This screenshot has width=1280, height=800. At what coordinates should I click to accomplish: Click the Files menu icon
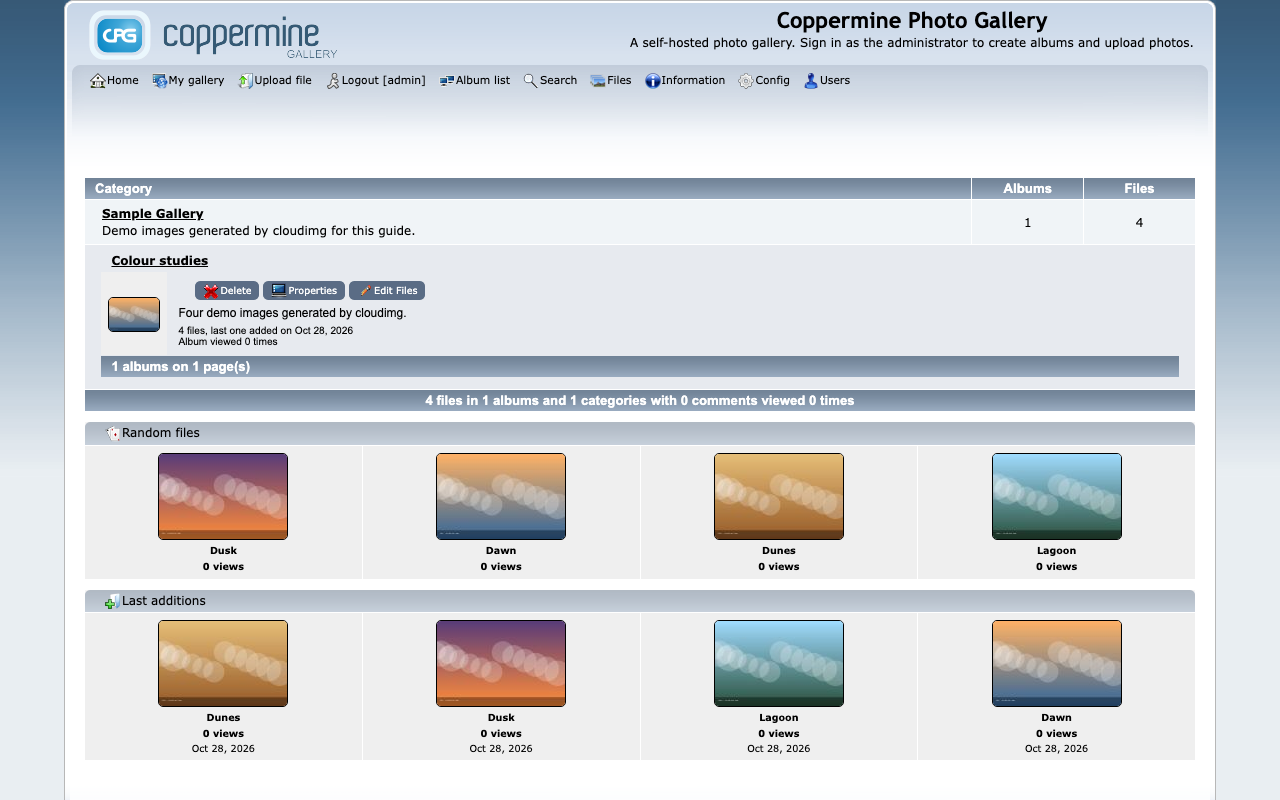point(598,81)
